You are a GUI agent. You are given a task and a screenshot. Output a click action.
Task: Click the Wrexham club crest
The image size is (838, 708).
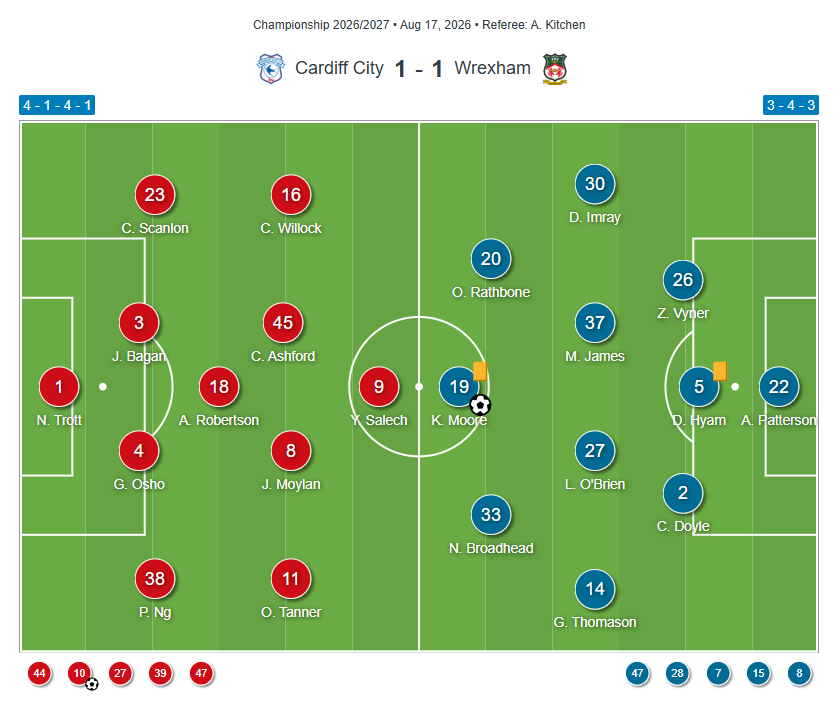(x=555, y=68)
